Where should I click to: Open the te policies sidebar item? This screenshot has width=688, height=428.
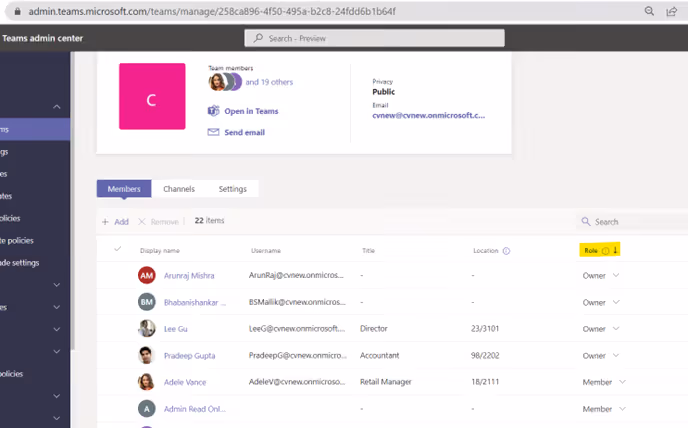17,241
